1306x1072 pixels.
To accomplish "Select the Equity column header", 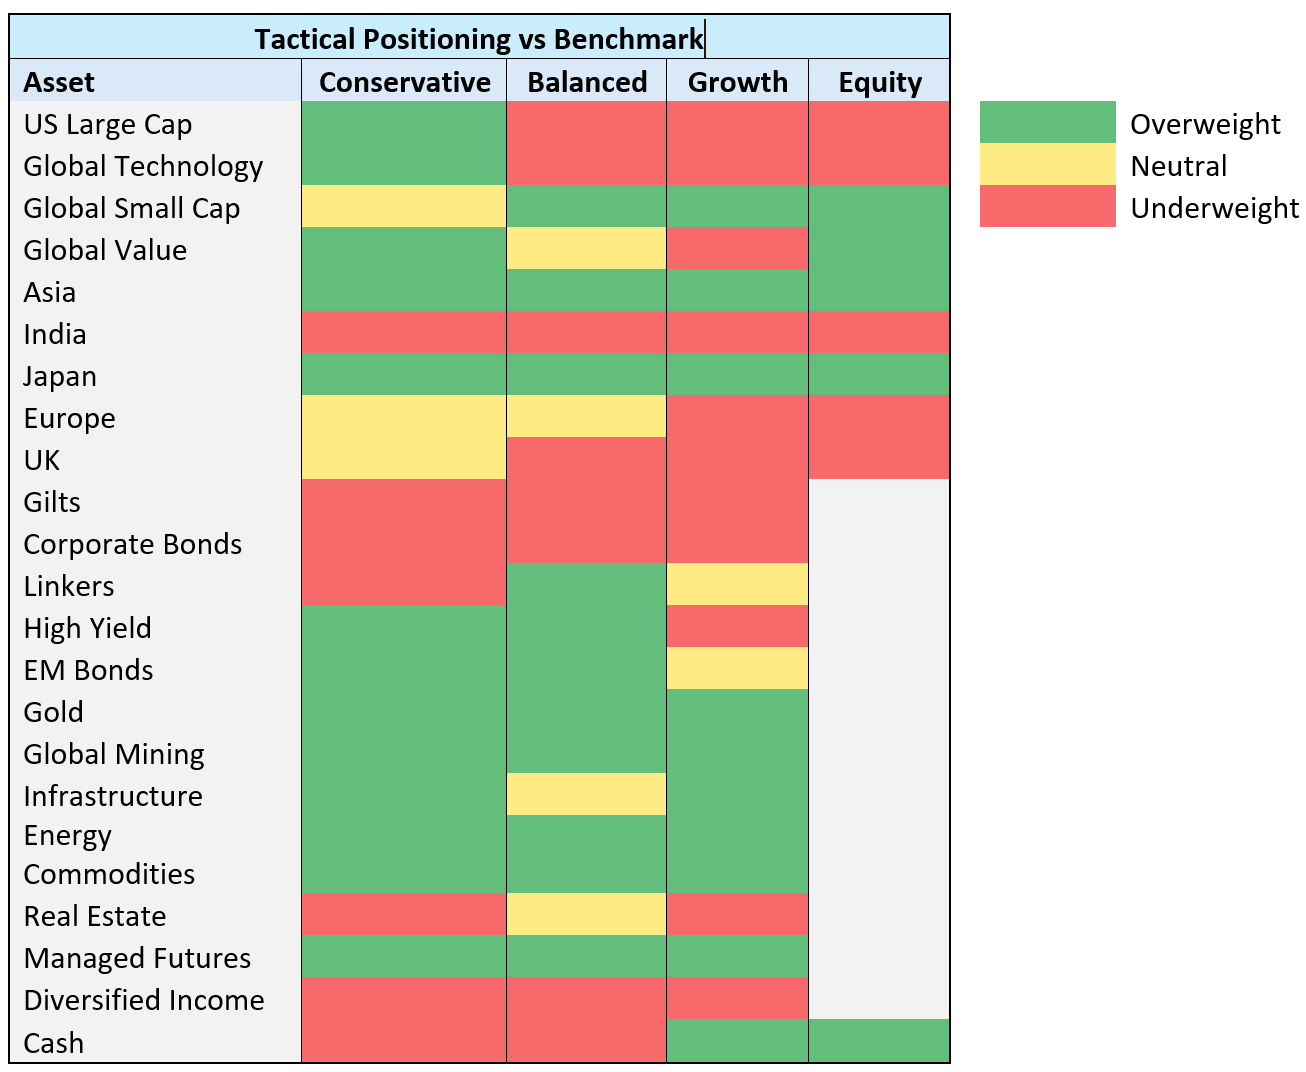I will [x=879, y=81].
